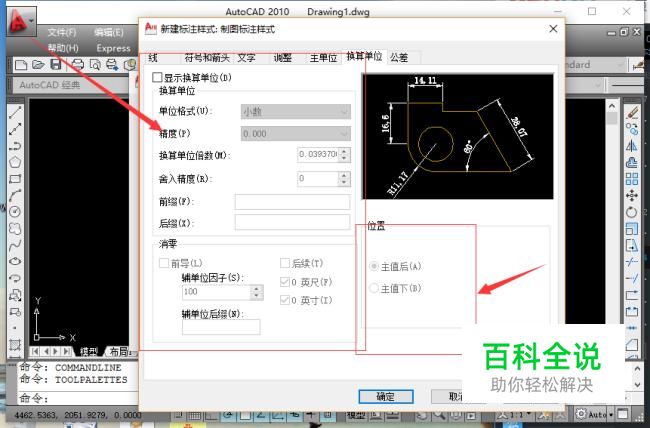Select the Erase modify tool
650x428 pixels.
pos(632,112)
